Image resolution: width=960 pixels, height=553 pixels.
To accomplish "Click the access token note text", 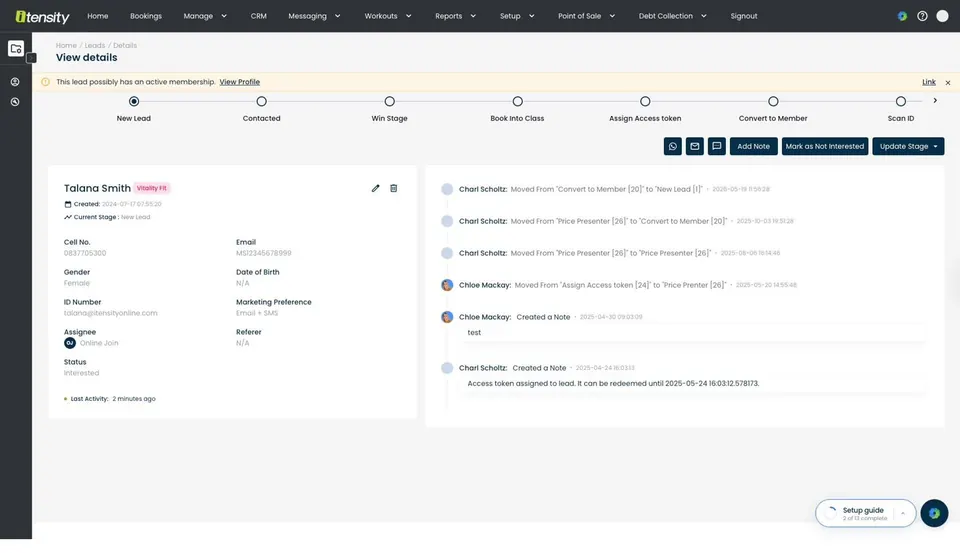I will click(613, 383).
